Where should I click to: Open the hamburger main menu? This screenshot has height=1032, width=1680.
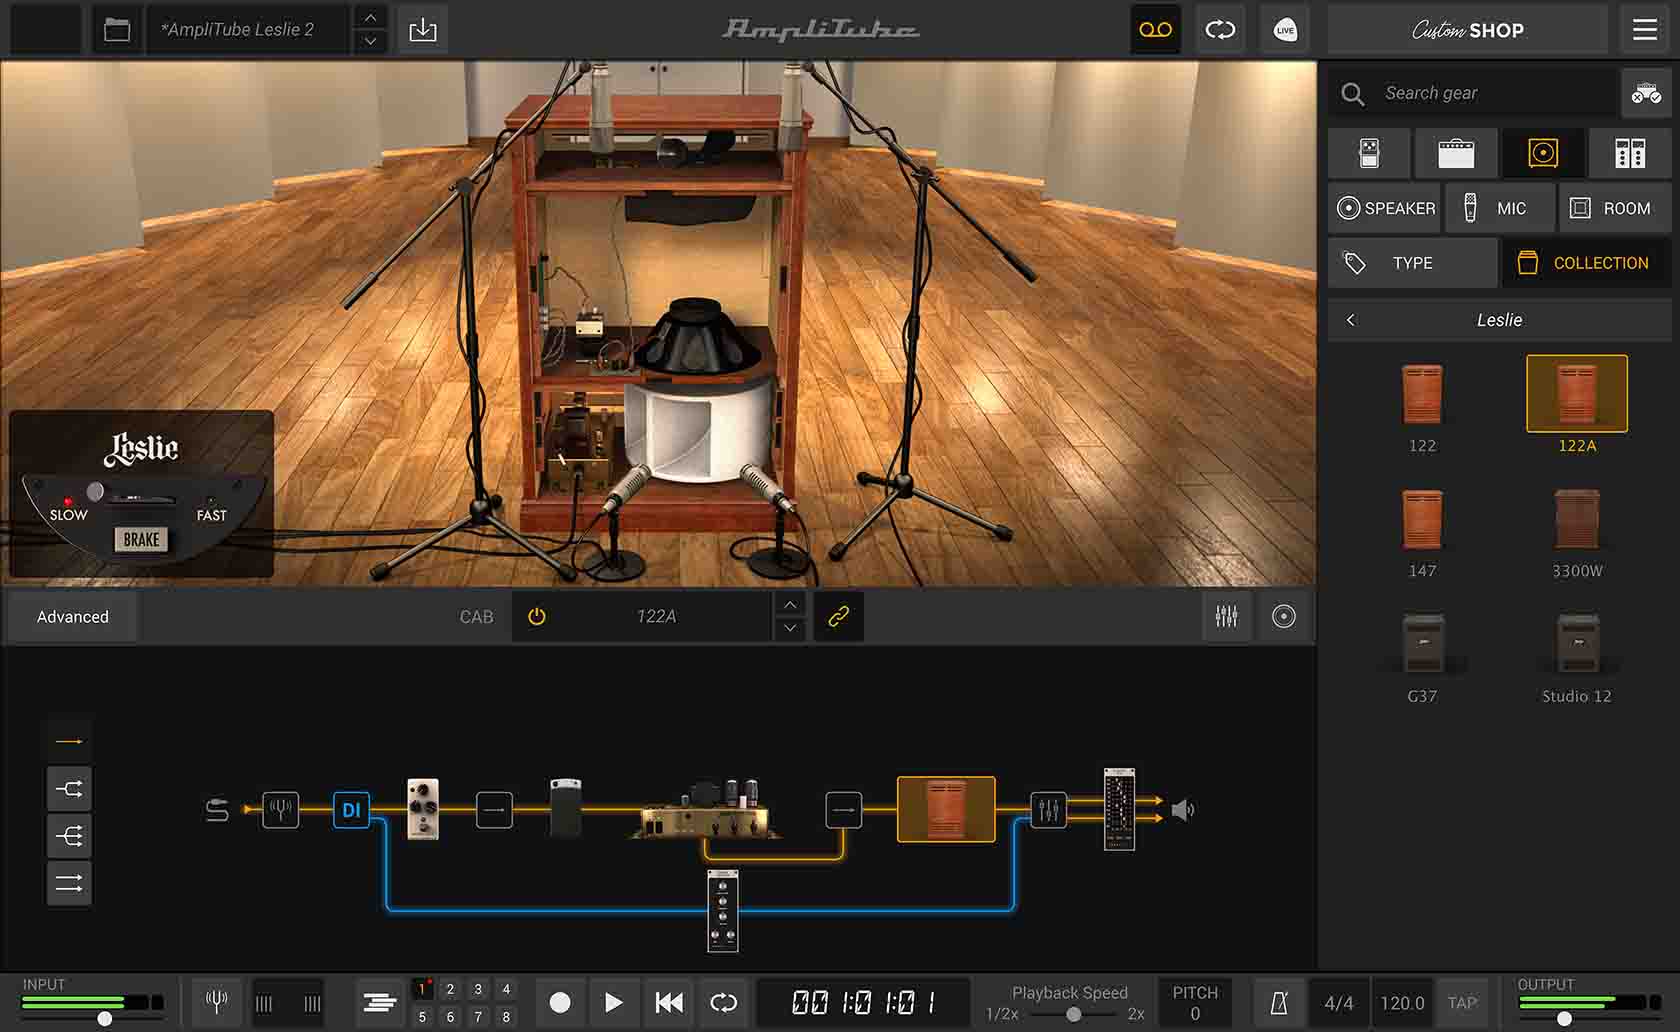point(1644,30)
